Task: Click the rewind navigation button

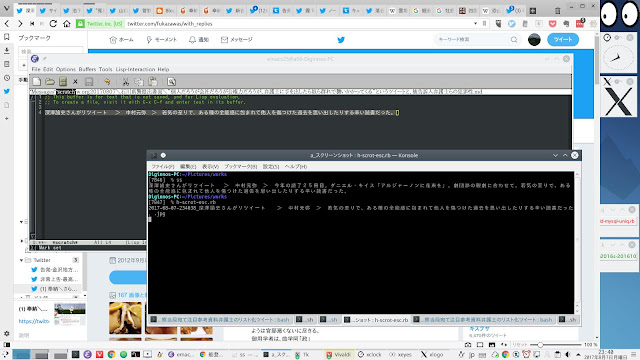Action: [x=32, y=24]
